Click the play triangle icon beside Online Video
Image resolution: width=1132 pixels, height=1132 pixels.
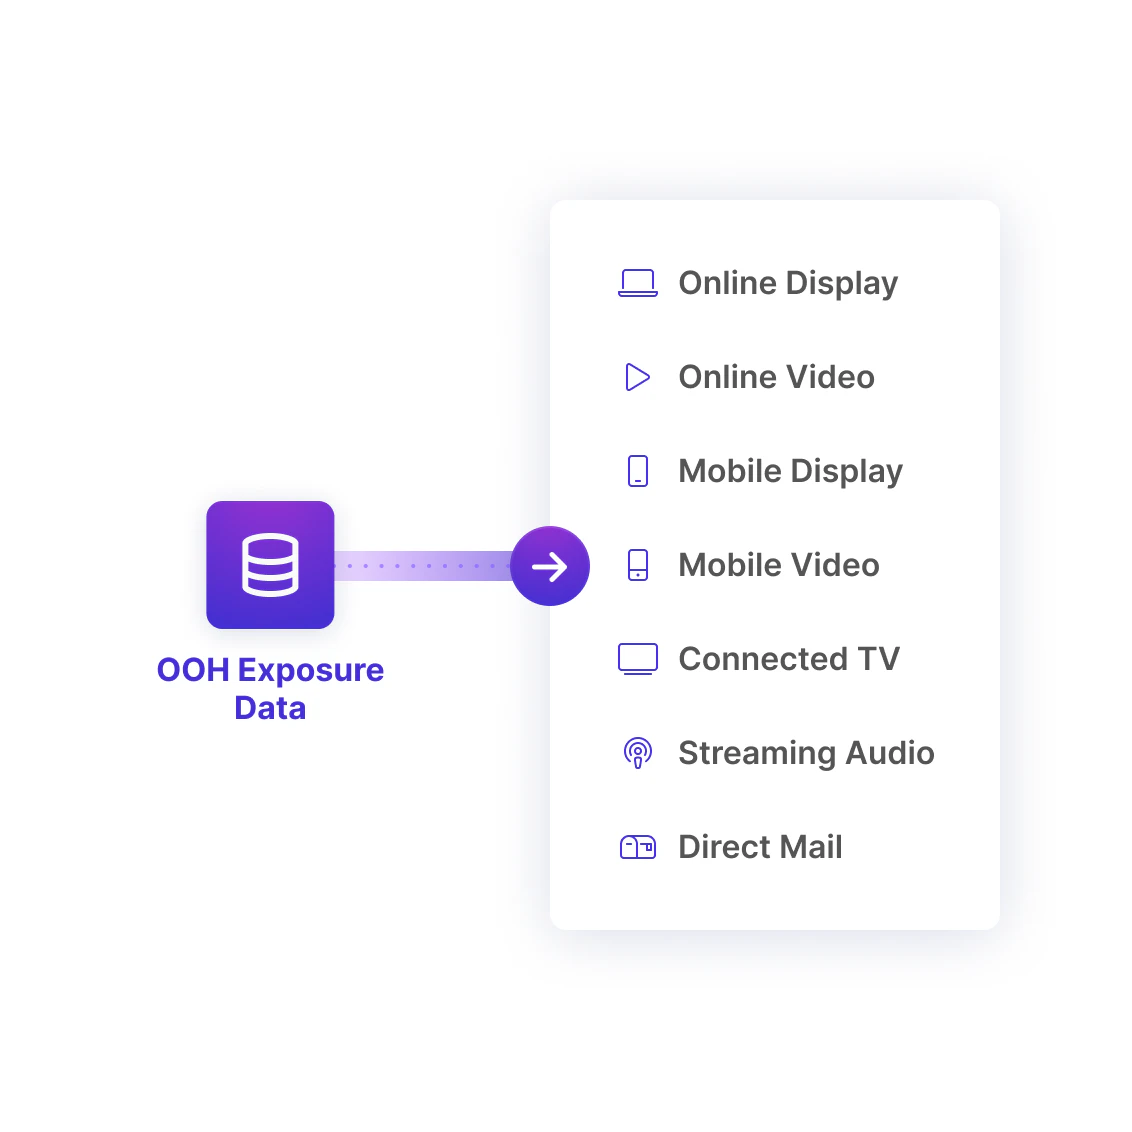tap(637, 377)
